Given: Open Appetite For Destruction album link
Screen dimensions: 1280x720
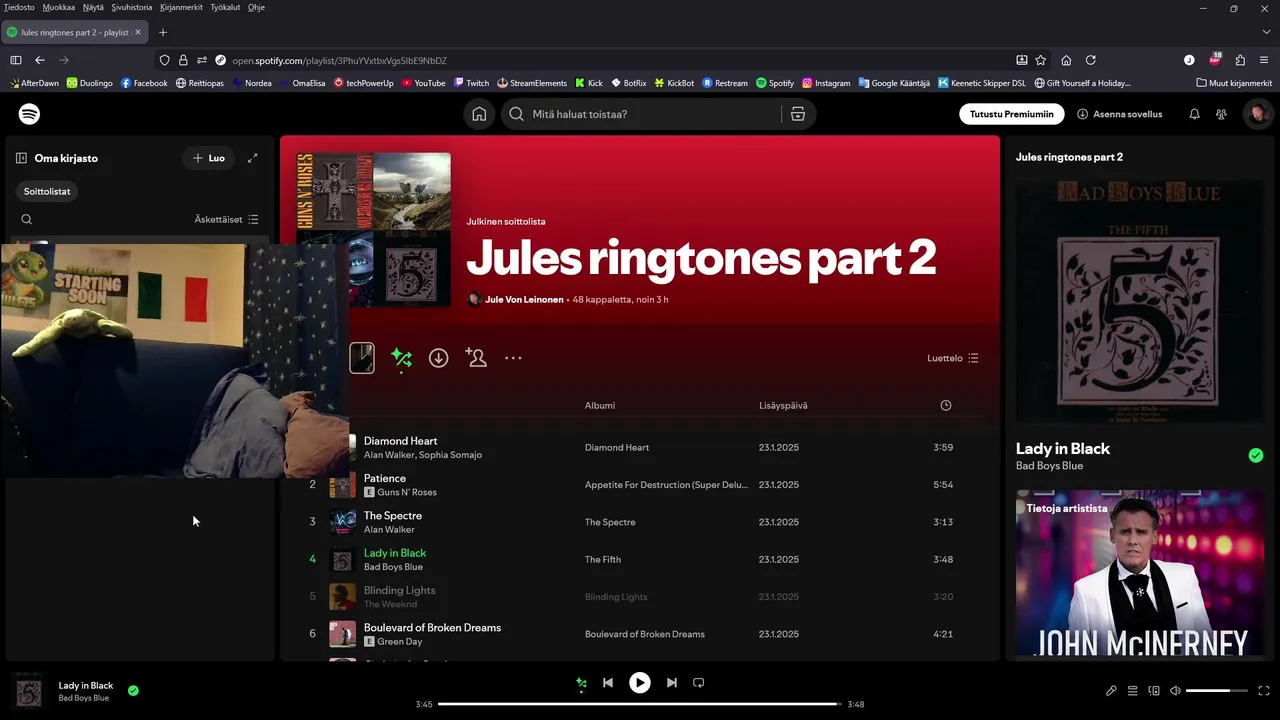Looking at the screenshot, I should pyautogui.click(x=666, y=485).
